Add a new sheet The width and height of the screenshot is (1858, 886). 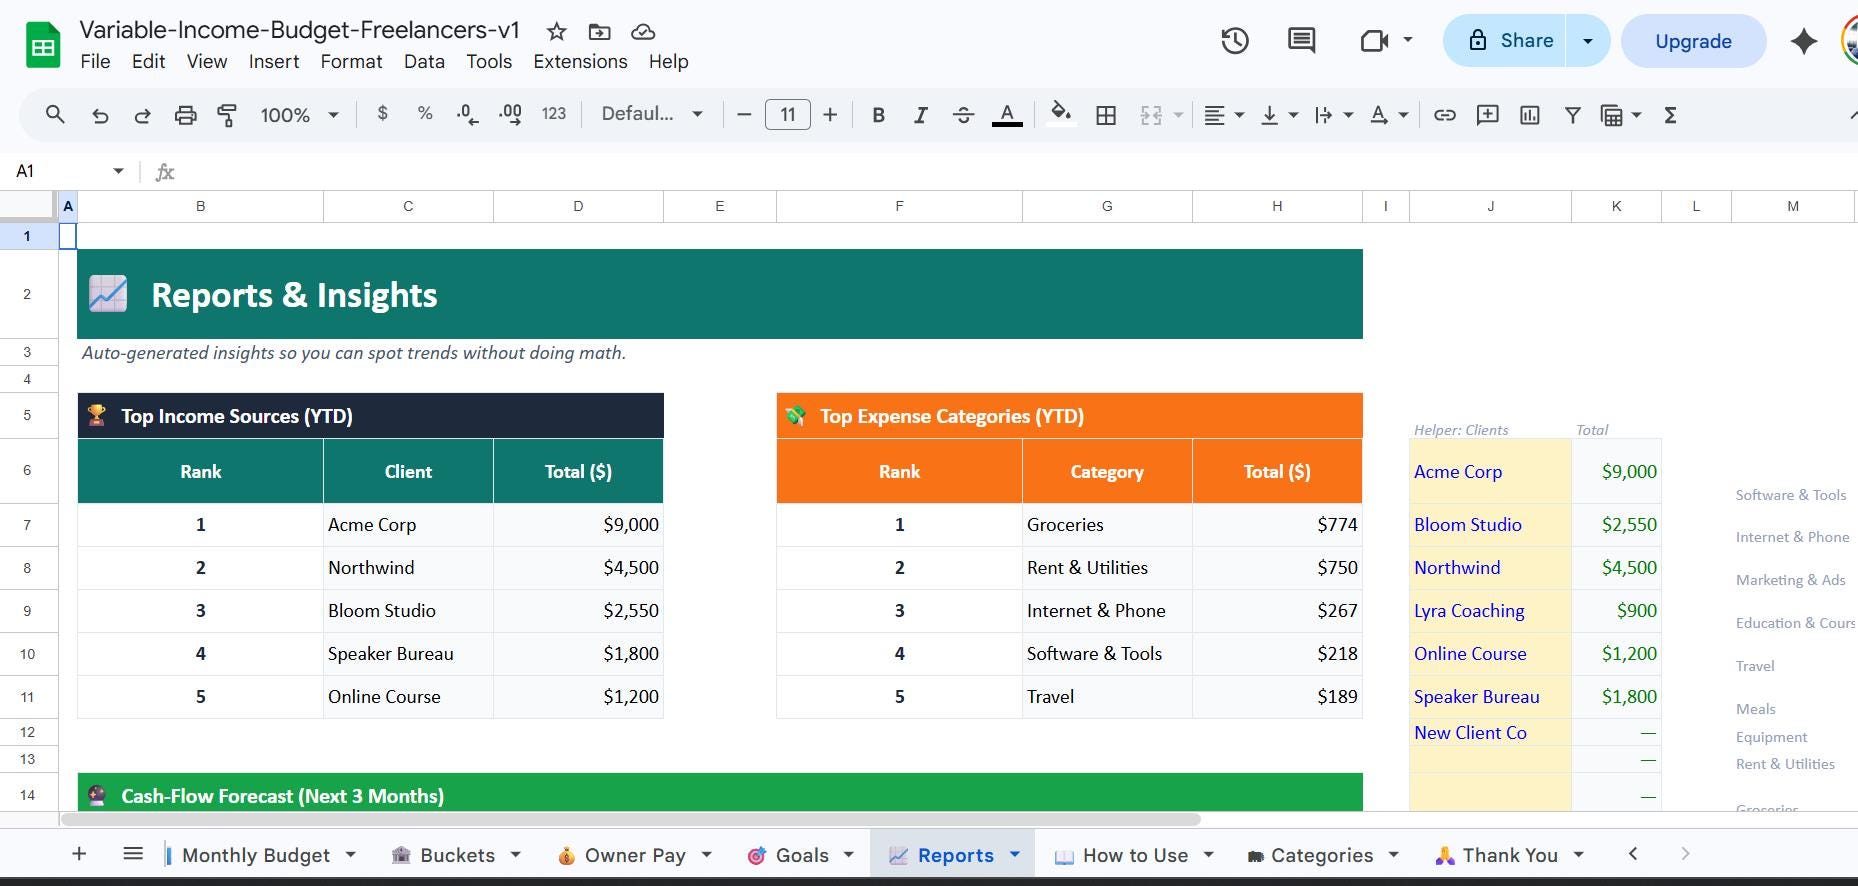click(x=79, y=854)
